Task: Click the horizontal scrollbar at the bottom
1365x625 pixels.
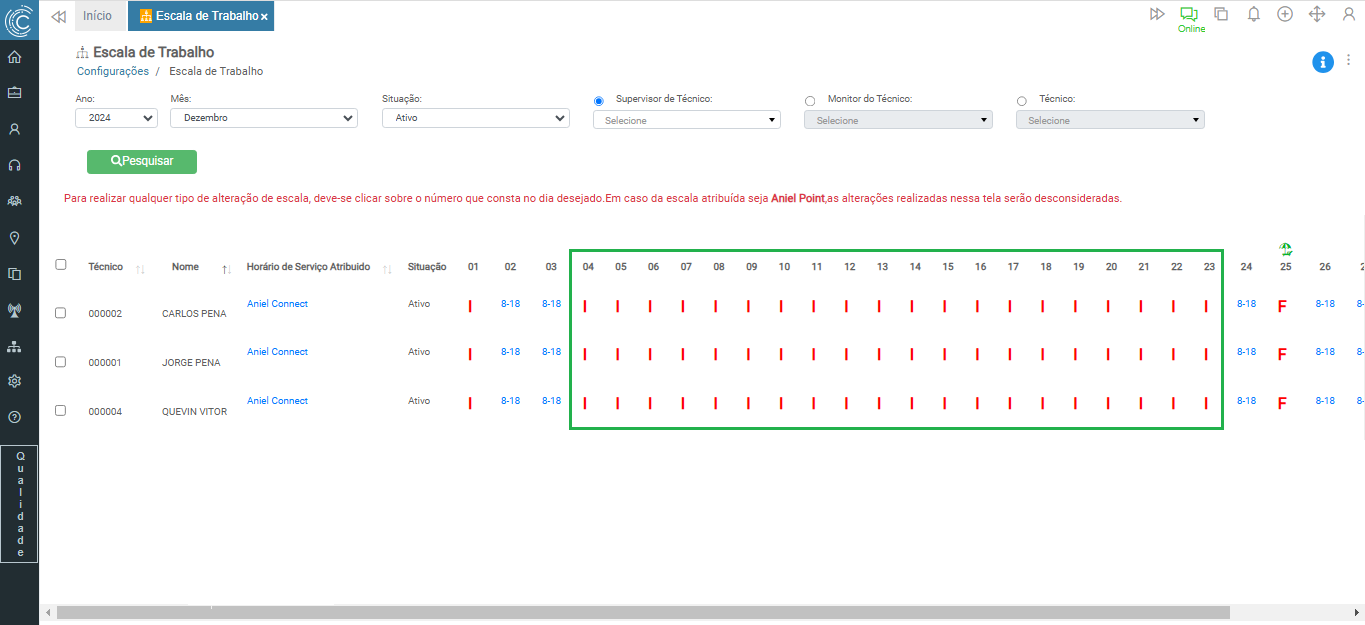Action: [x=642, y=612]
